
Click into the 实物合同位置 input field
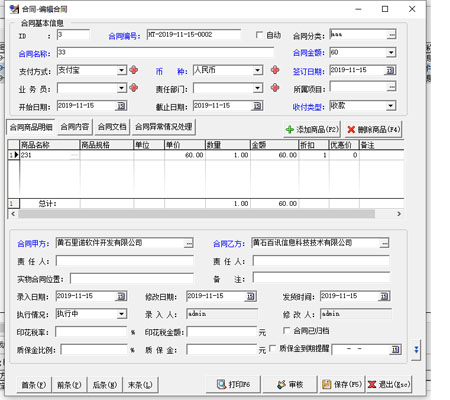pos(132,279)
